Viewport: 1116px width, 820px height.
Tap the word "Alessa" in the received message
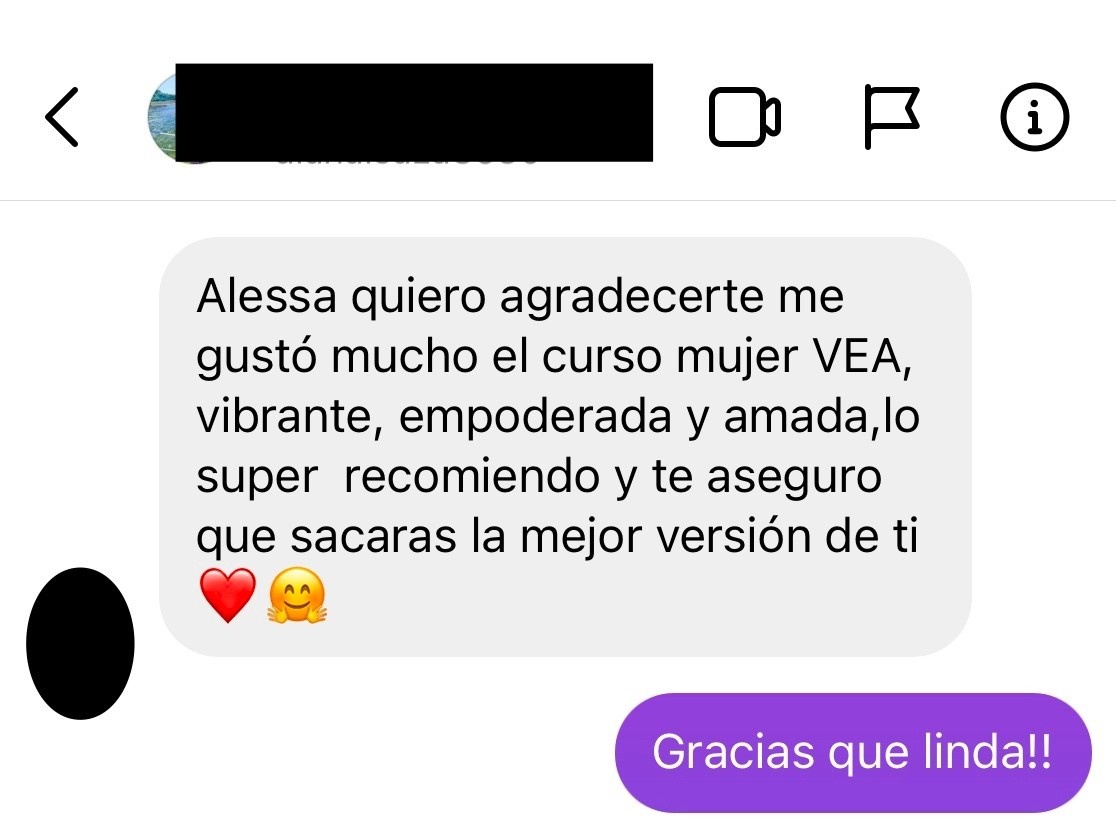(266, 295)
